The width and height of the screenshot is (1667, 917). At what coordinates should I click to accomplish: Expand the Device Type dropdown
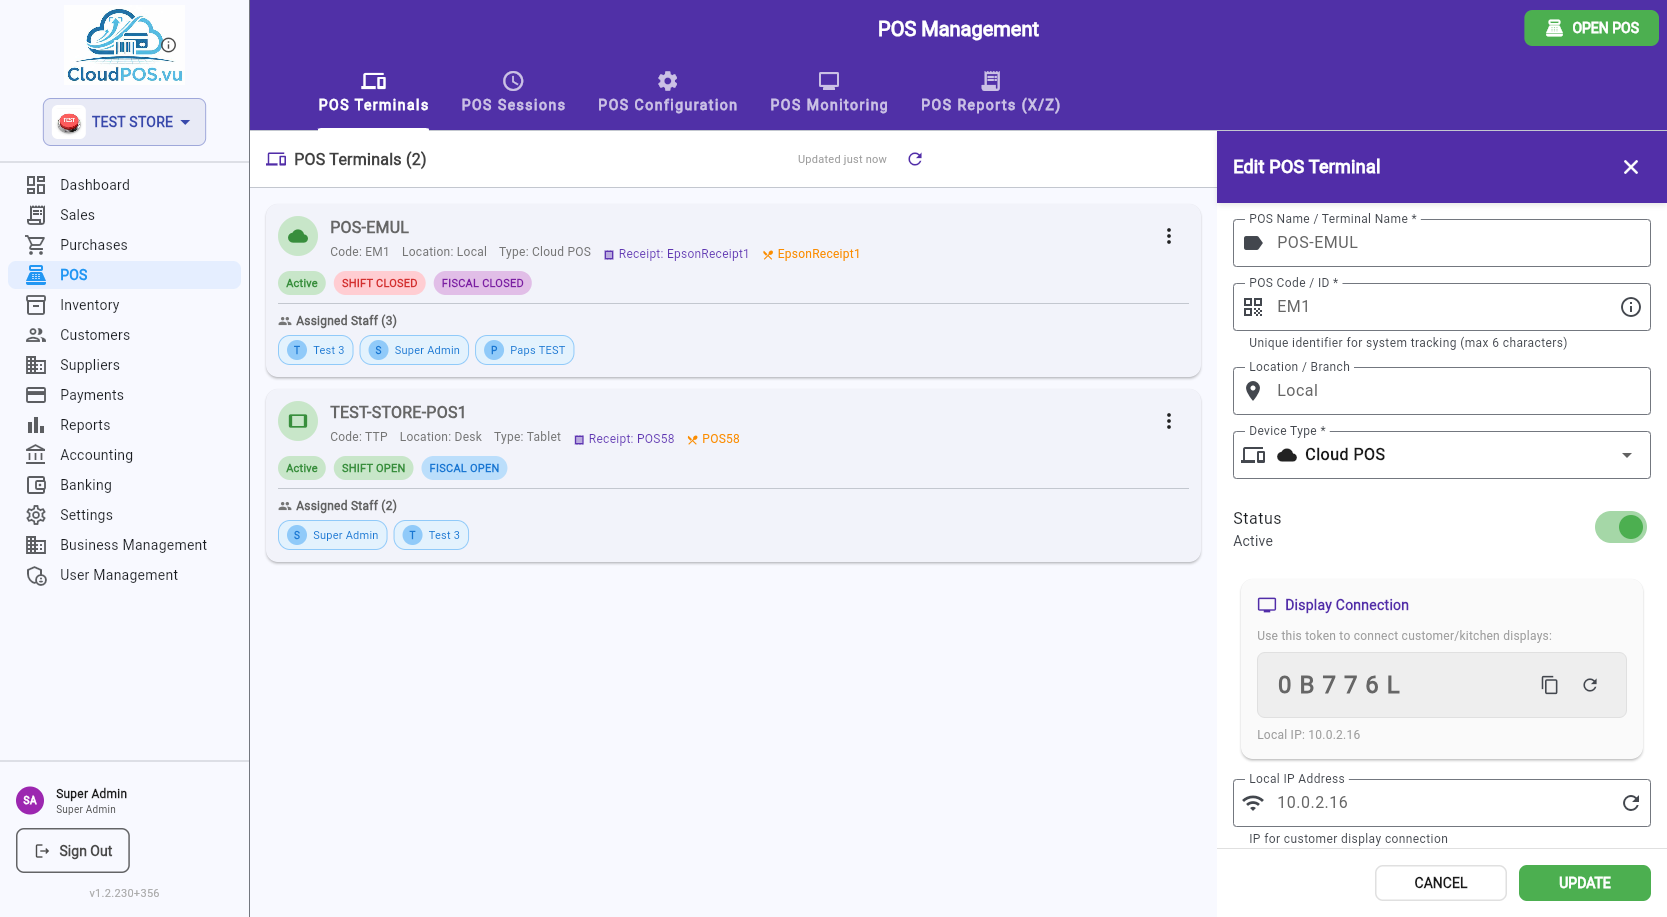[1441, 455]
